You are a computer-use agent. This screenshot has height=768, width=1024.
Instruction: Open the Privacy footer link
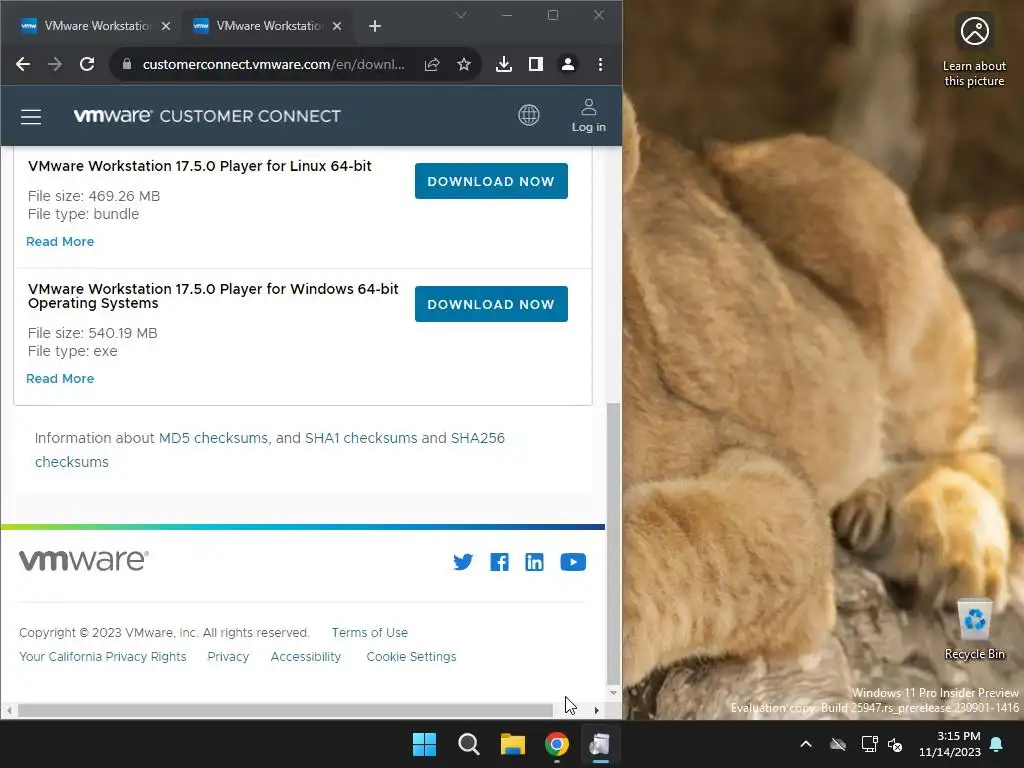(x=228, y=656)
